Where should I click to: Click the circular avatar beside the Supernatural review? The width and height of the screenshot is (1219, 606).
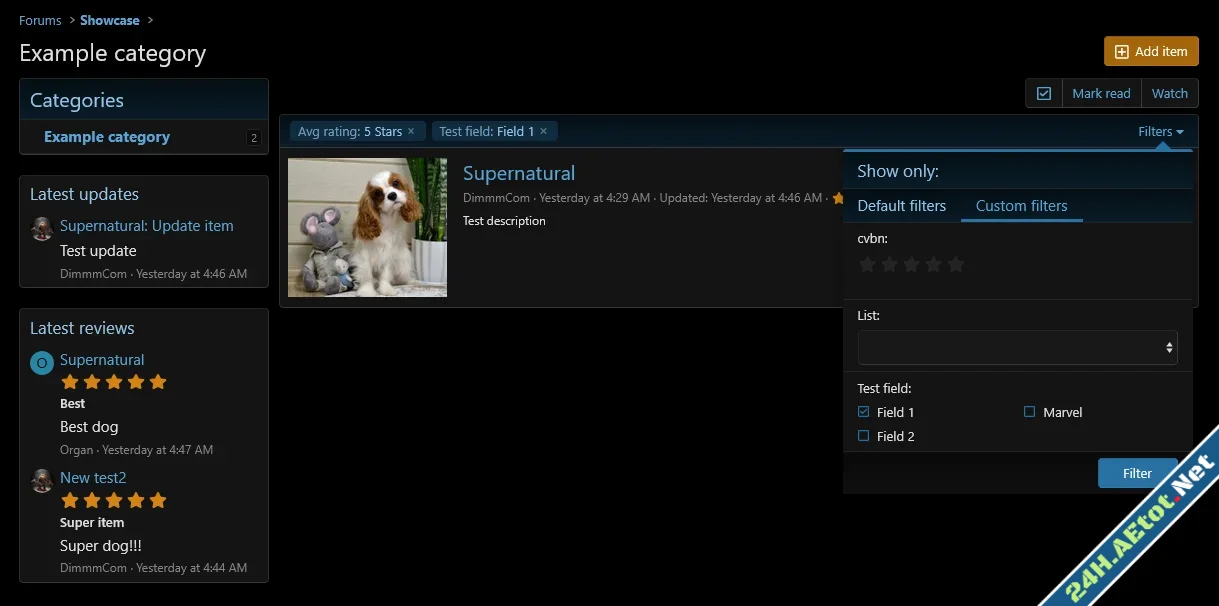[x=41, y=362]
